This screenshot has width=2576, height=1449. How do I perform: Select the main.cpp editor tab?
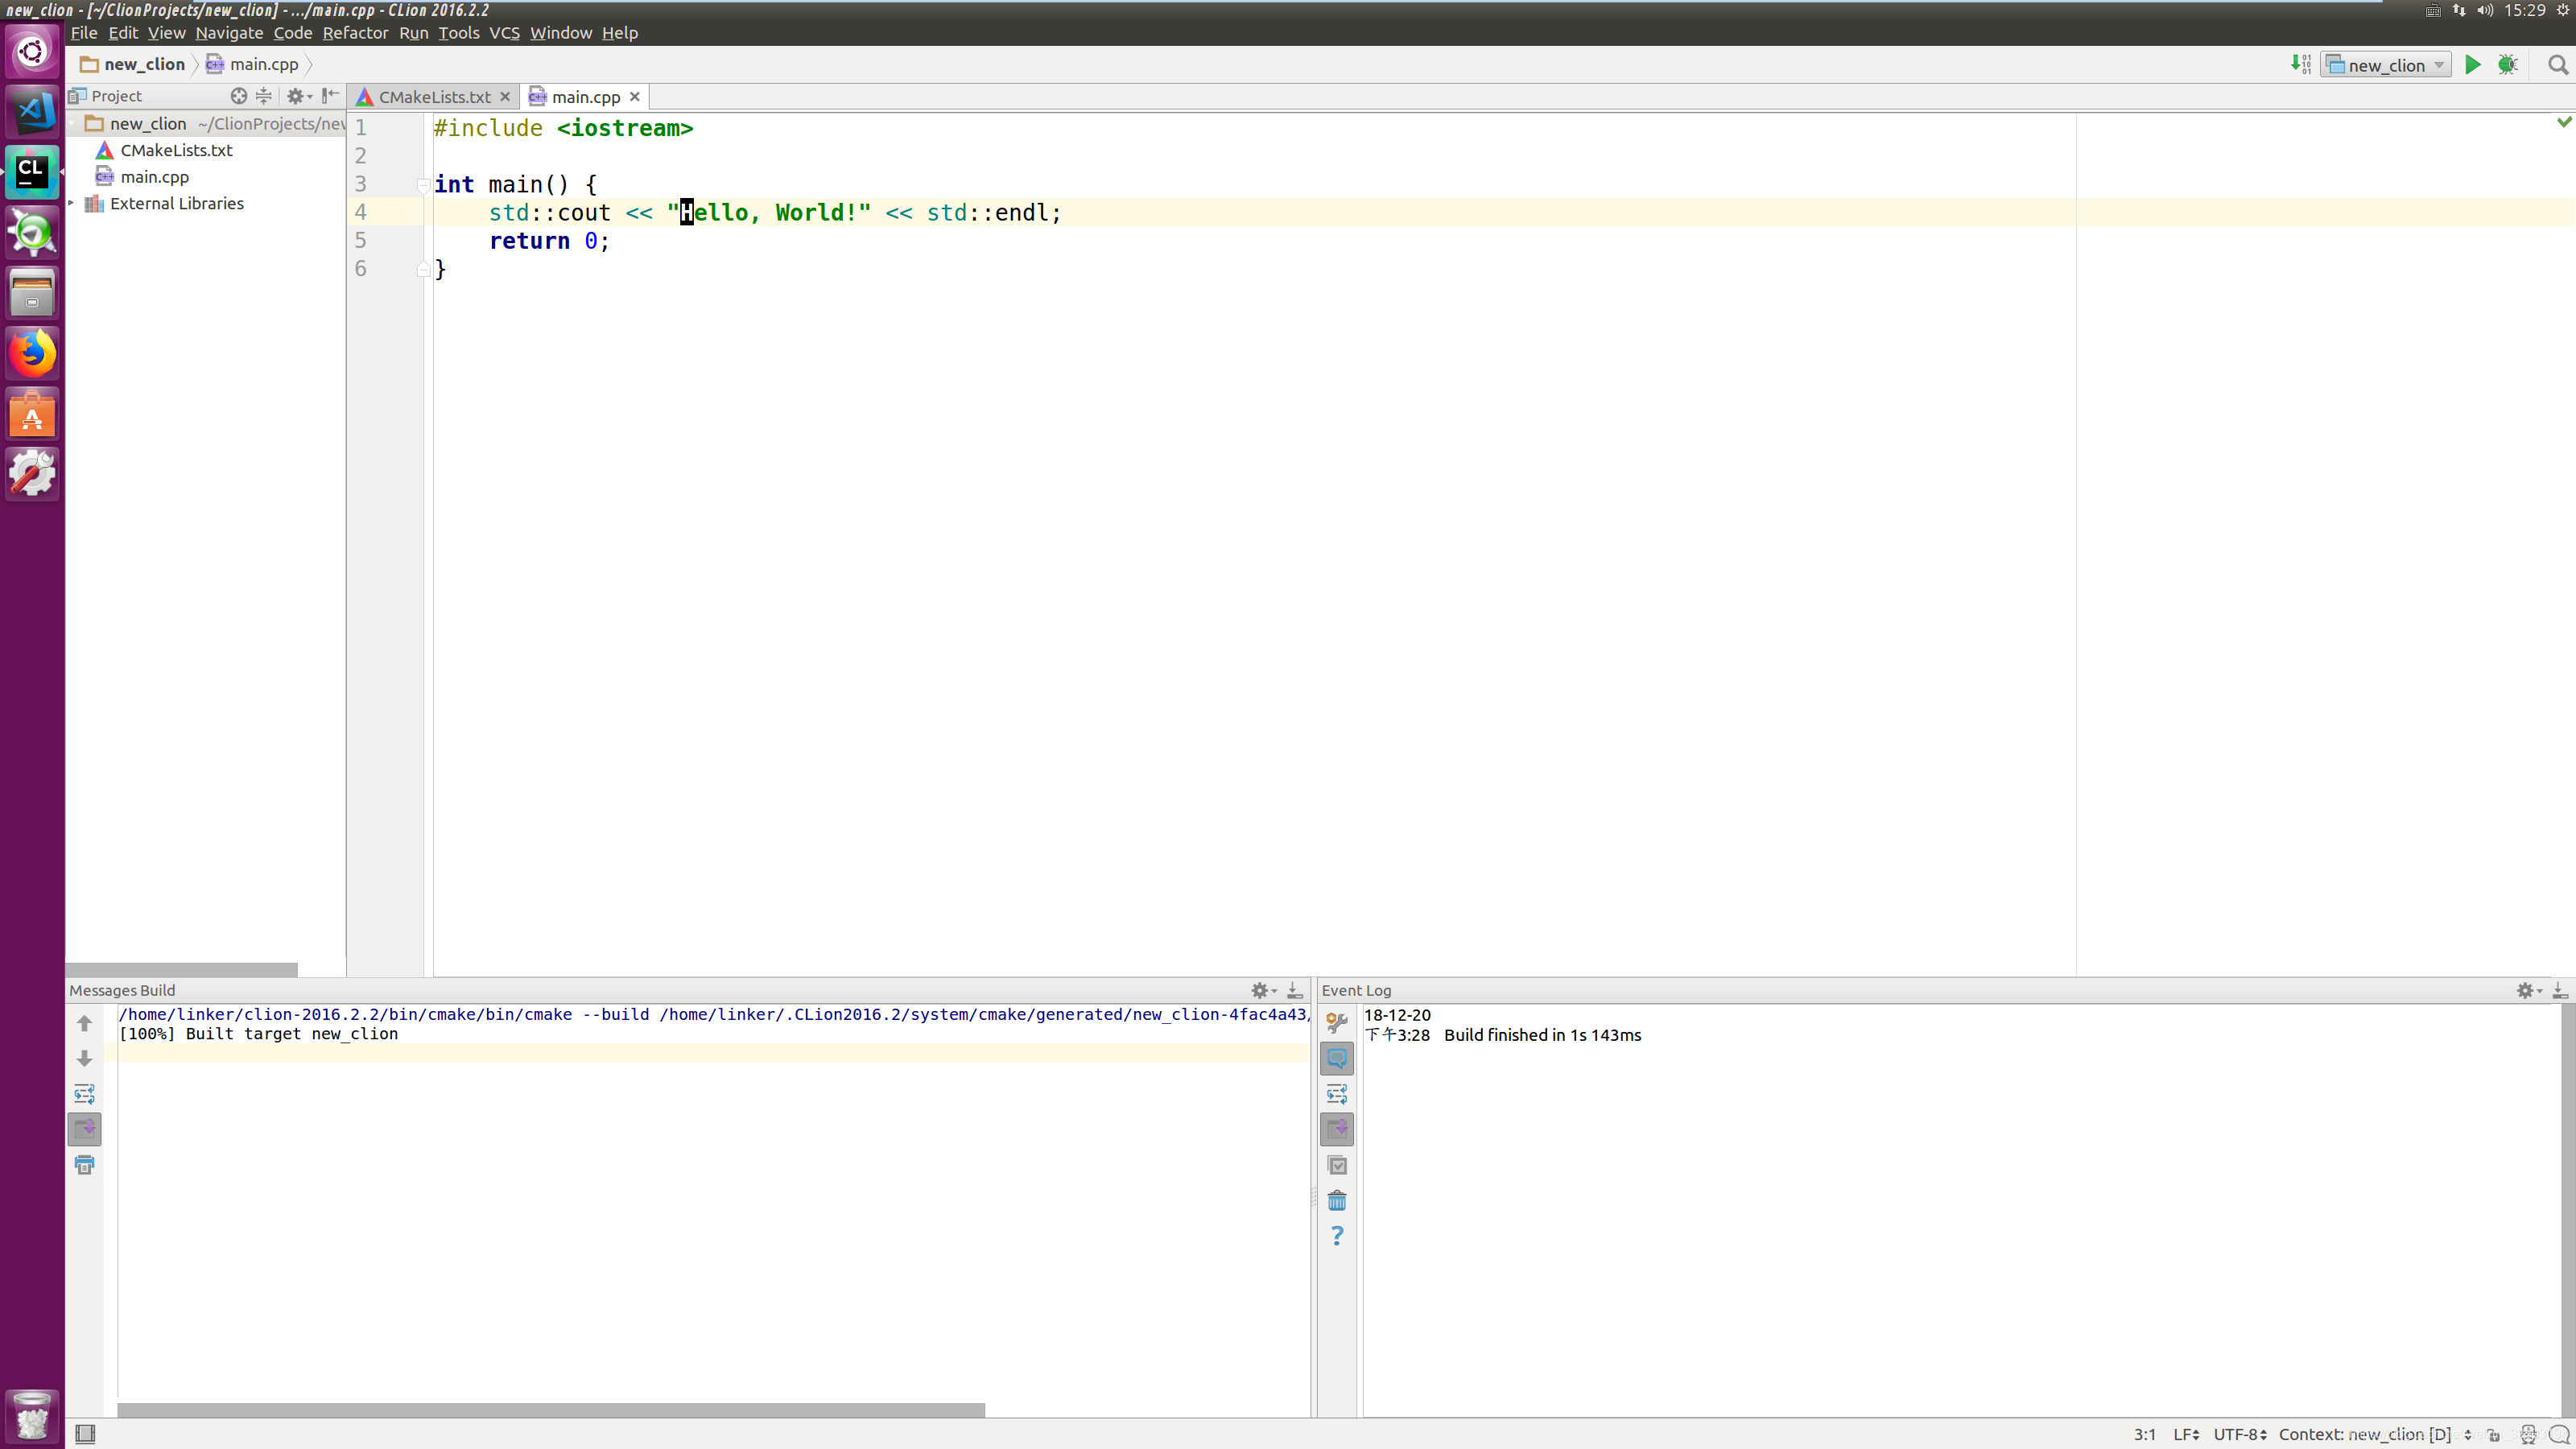pyautogui.click(x=585, y=97)
